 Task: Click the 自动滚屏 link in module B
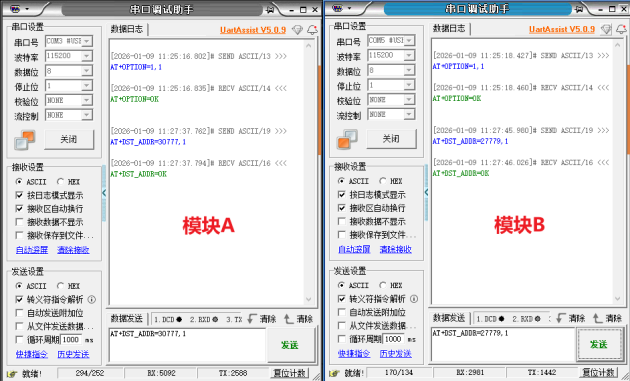(354, 249)
